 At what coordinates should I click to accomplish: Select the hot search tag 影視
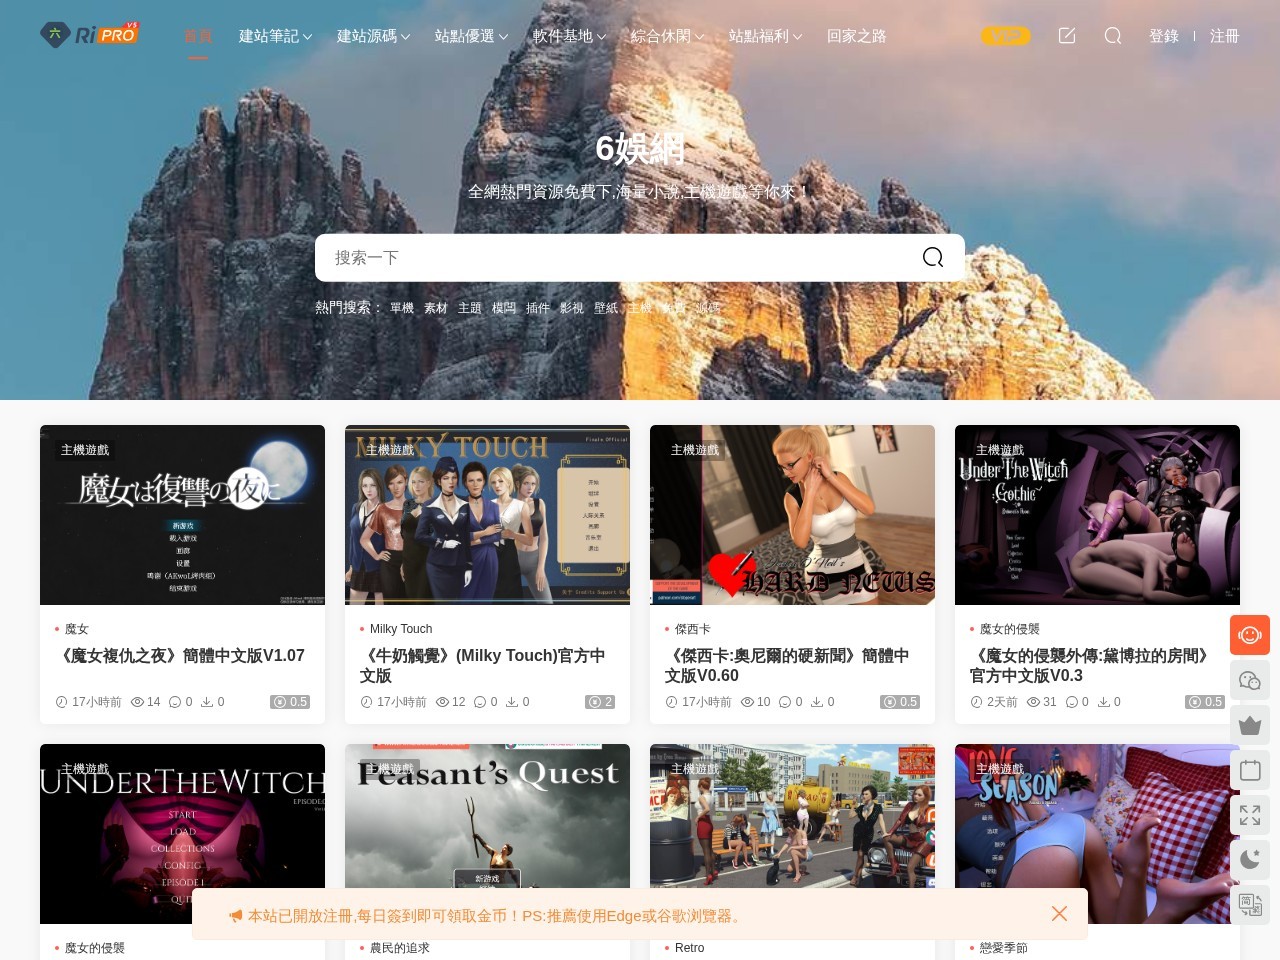pos(572,308)
